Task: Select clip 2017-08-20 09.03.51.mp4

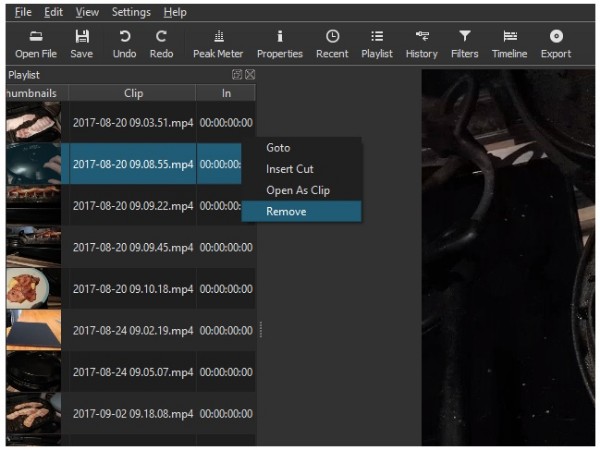Action: point(133,122)
